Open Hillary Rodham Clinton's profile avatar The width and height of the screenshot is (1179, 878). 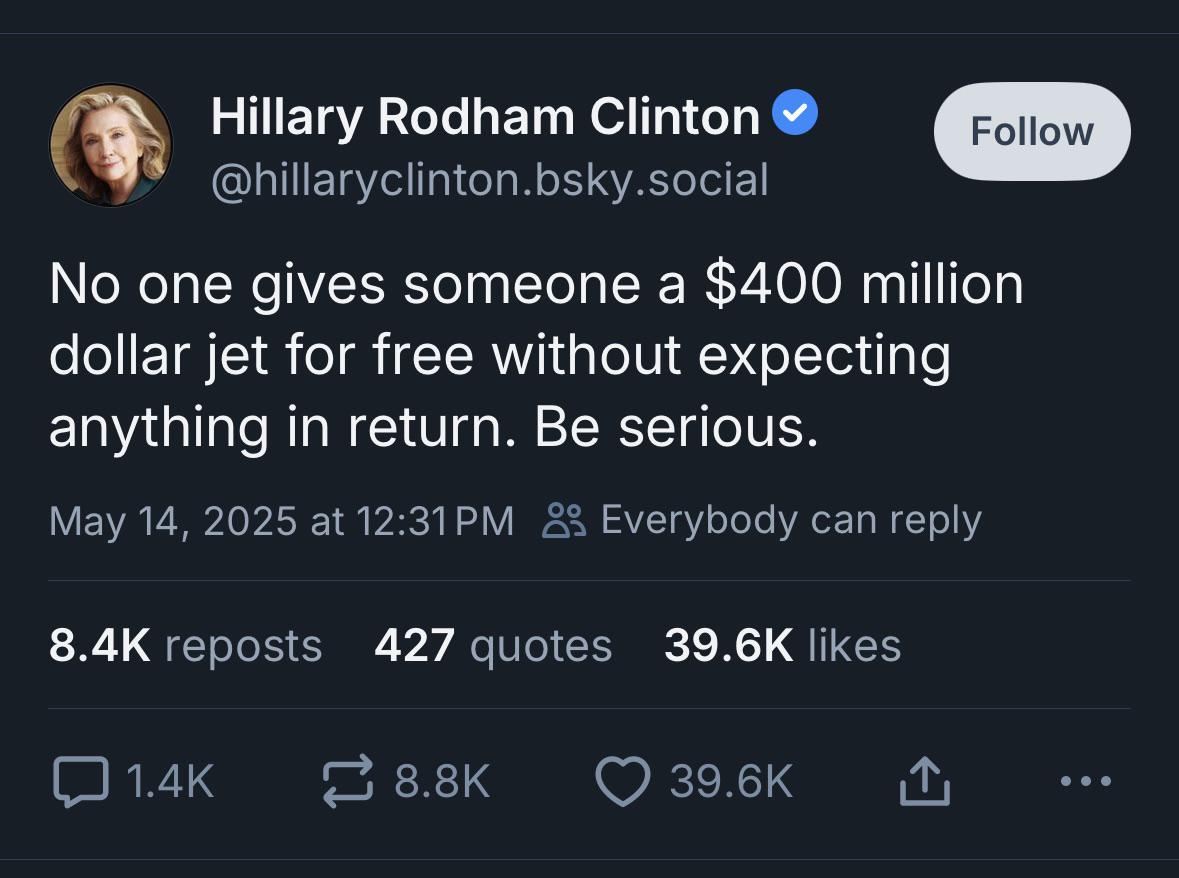pyautogui.click(x=111, y=145)
